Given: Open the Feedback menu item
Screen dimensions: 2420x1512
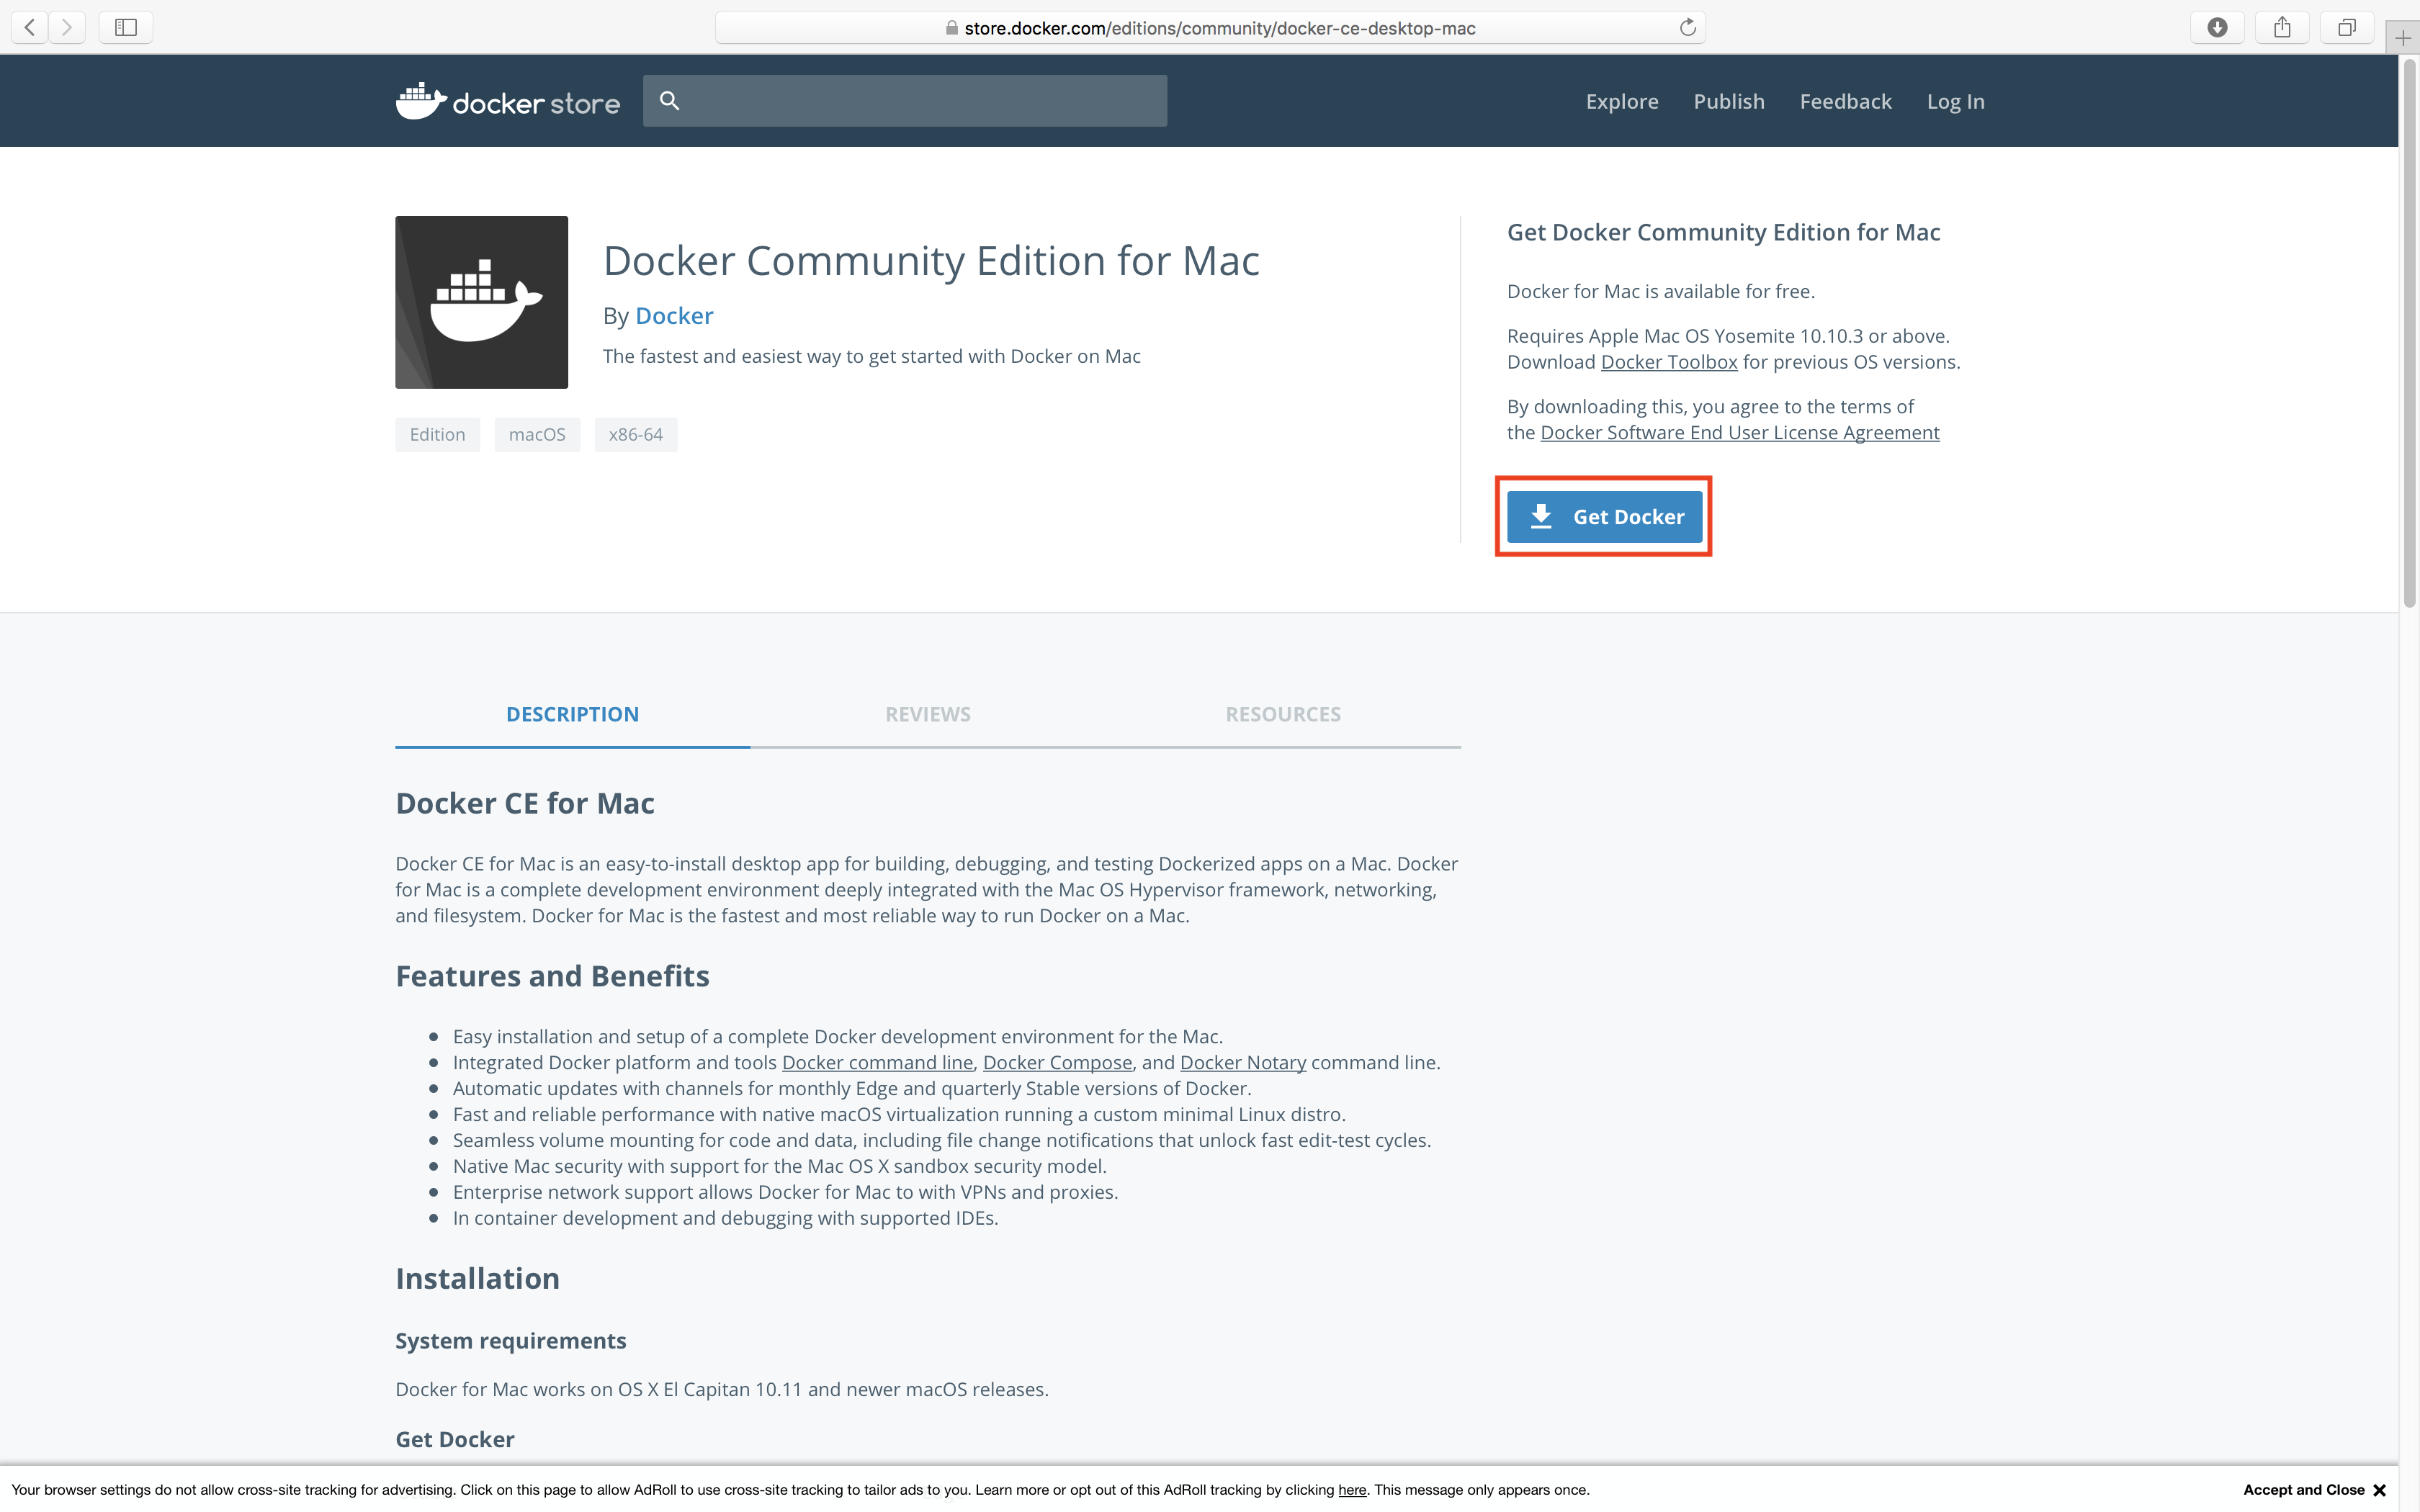Looking at the screenshot, I should point(1846,101).
